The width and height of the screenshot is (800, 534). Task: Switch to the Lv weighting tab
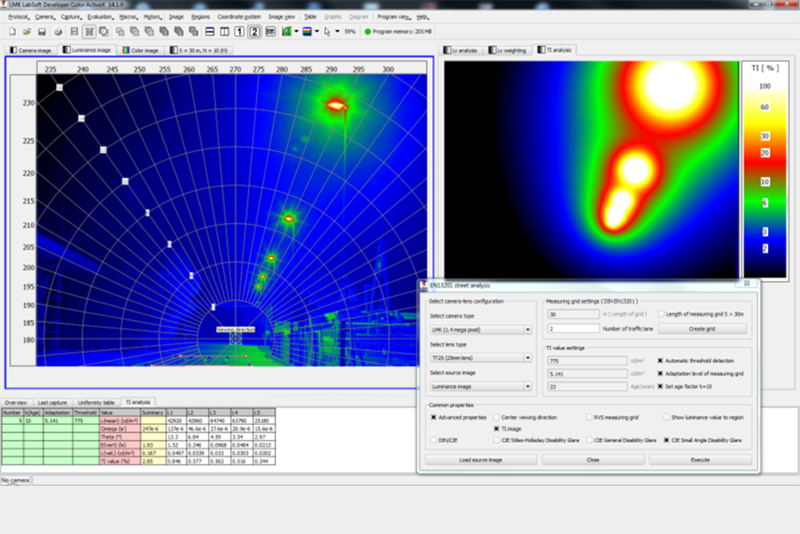tap(507, 50)
